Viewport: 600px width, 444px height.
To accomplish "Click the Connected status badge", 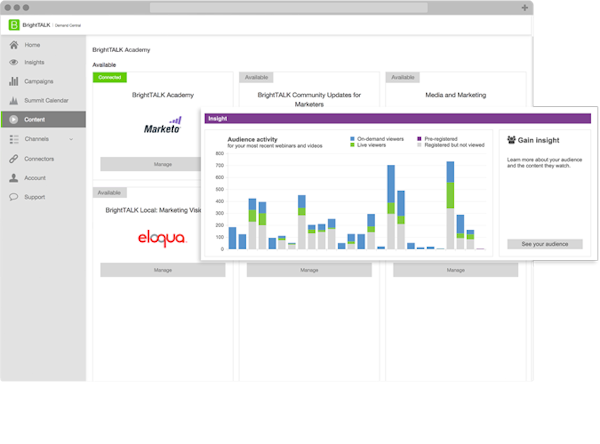I will coord(109,77).
